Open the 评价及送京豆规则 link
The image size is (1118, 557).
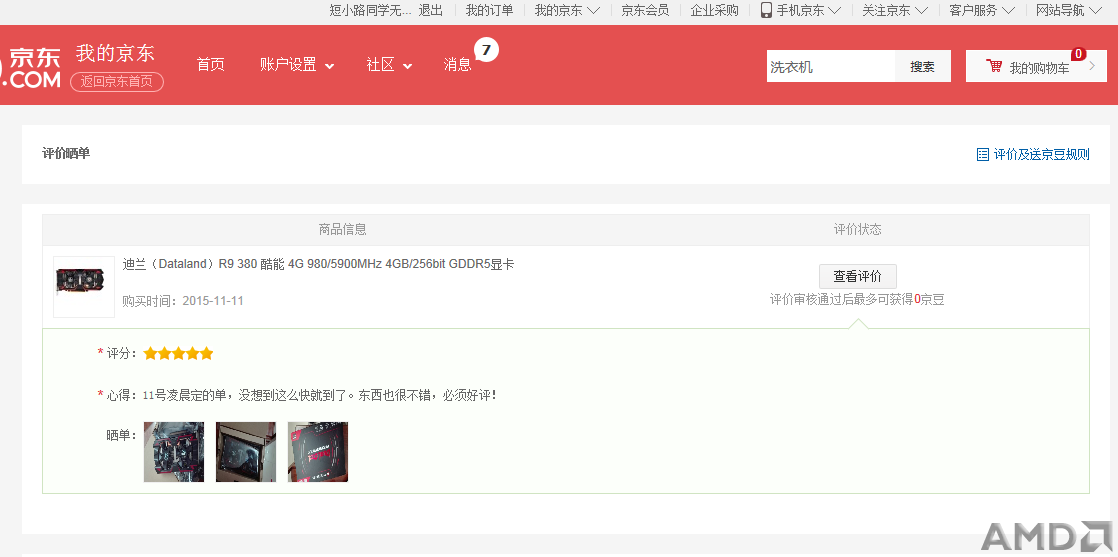tap(1041, 154)
